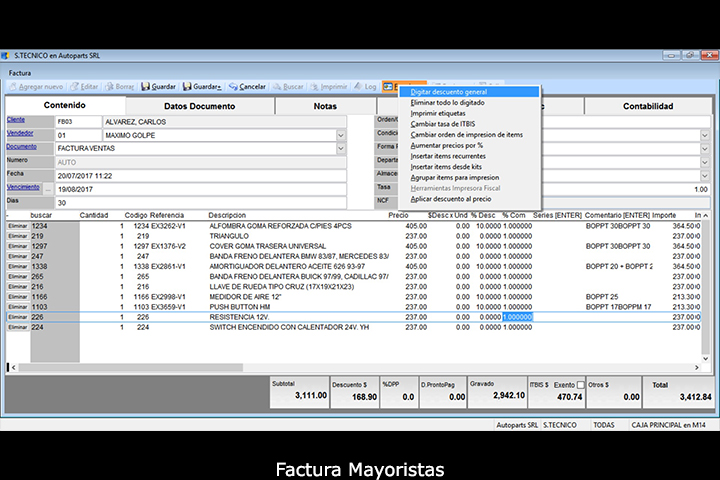
Task: Click the Agregar nuevo toolbar icon
Action: pos(14,87)
